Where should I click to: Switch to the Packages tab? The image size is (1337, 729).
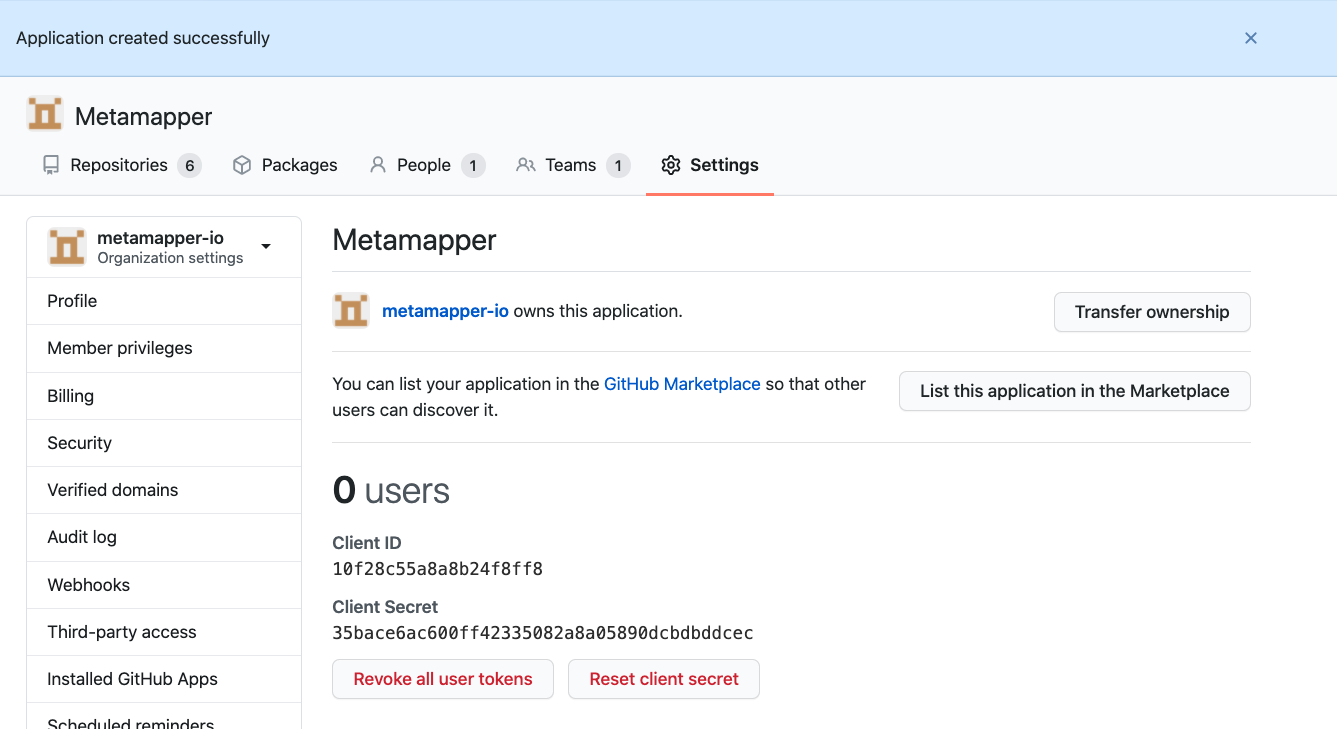pos(285,165)
